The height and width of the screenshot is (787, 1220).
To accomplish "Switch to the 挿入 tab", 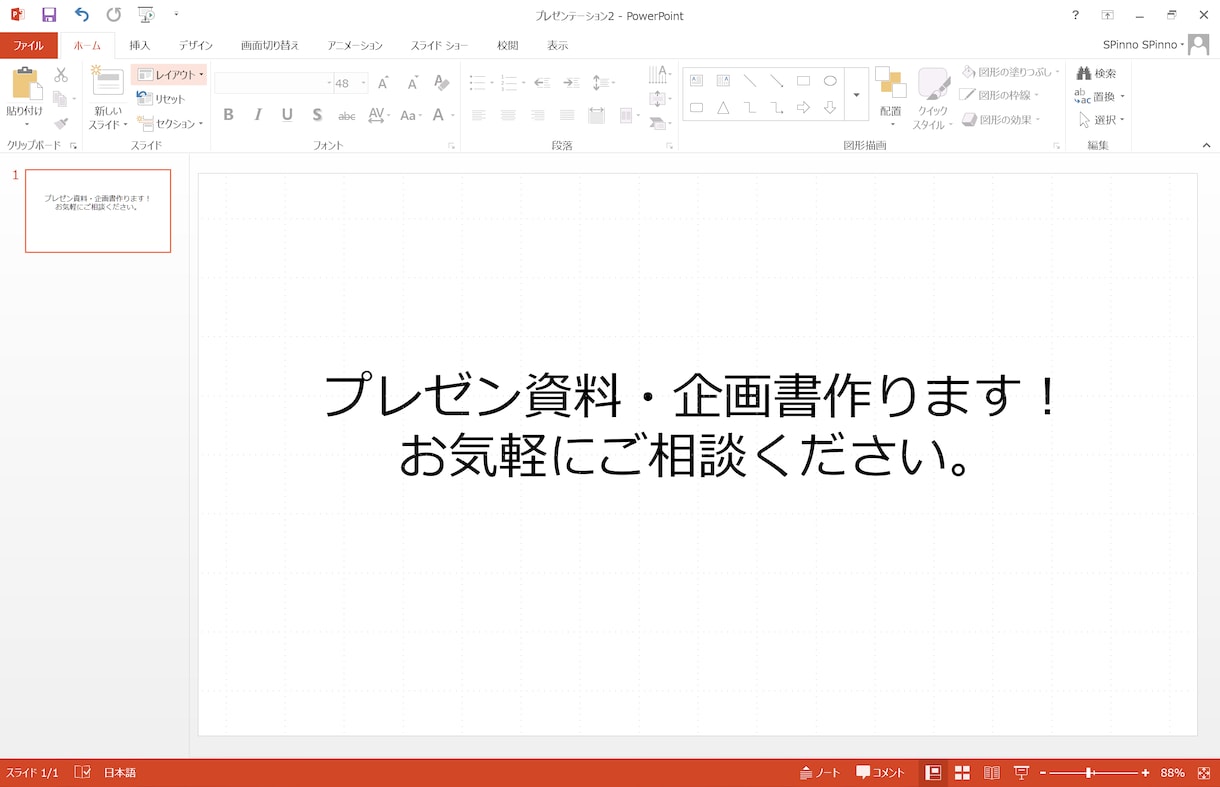I will pos(140,46).
